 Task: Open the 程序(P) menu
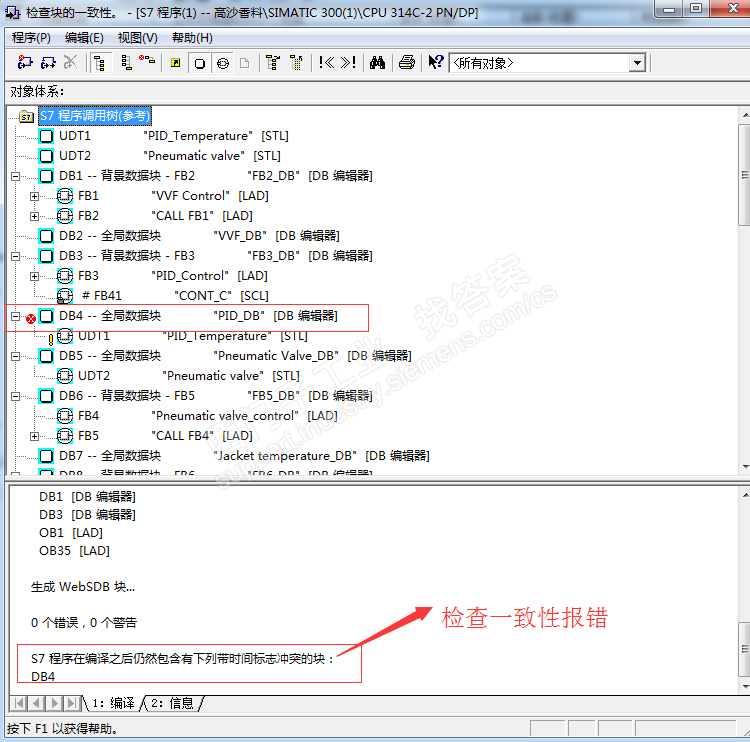point(31,38)
